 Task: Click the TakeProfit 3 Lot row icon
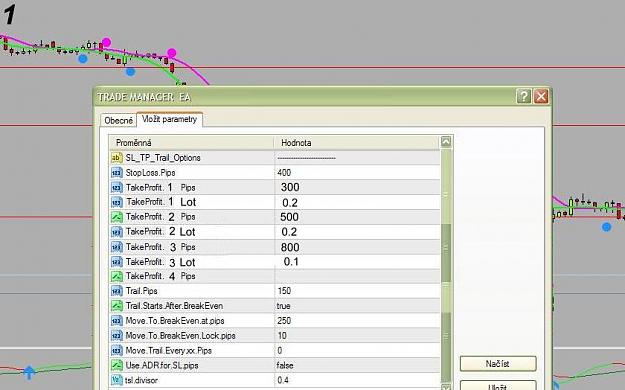point(116,262)
